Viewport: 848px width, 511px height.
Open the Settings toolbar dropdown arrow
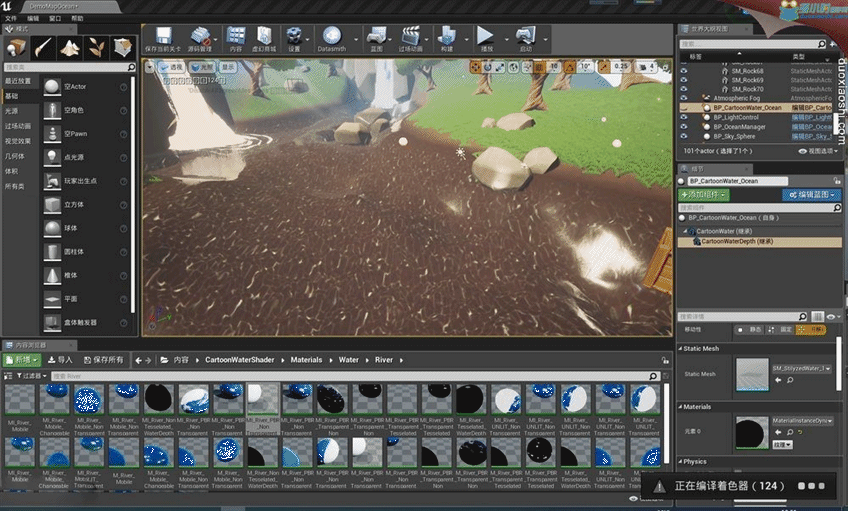[x=308, y=39]
